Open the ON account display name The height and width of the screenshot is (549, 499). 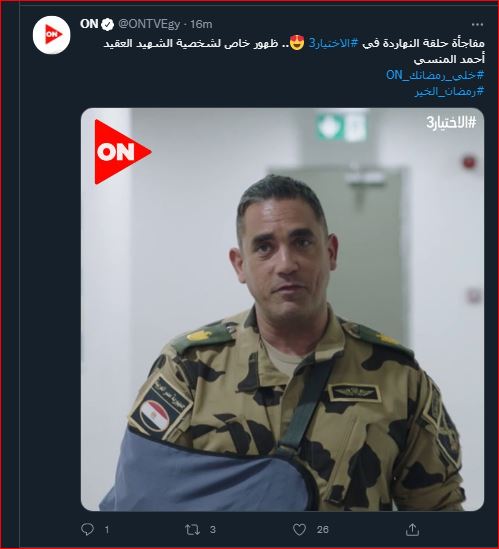(x=89, y=24)
